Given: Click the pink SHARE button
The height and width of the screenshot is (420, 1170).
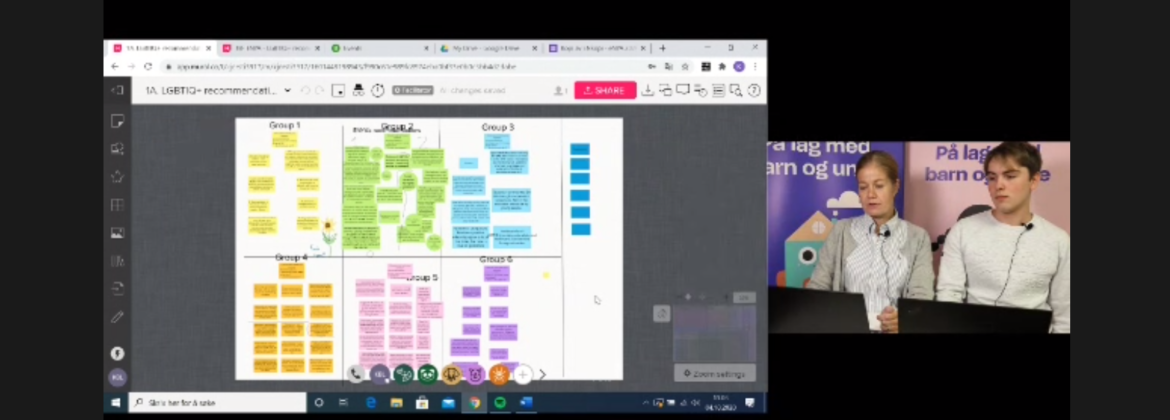Looking at the screenshot, I should (x=604, y=90).
